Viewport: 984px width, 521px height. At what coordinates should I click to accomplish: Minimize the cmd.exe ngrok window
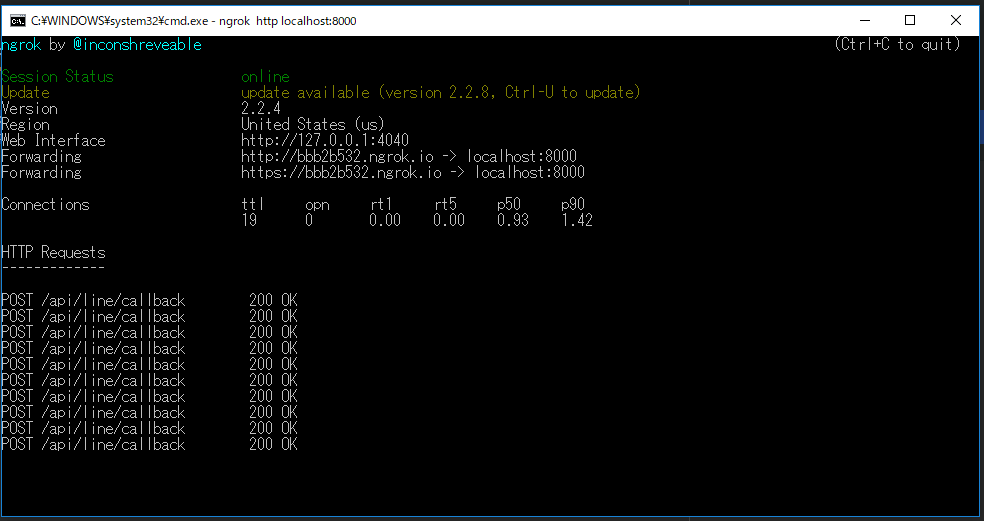[x=865, y=21]
